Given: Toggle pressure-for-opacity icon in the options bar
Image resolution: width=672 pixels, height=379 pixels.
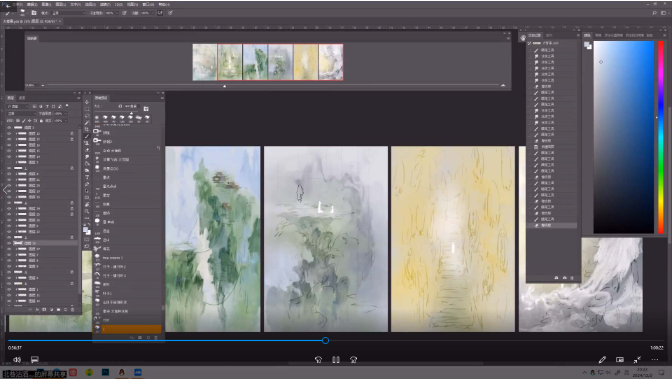Looking at the screenshot, I should 124,13.
